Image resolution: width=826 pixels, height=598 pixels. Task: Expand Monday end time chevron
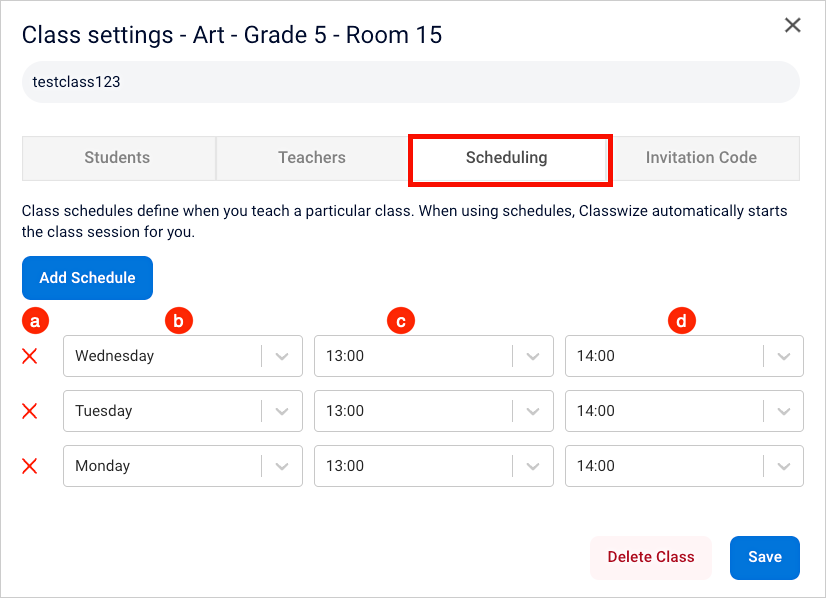click(784, 466)
